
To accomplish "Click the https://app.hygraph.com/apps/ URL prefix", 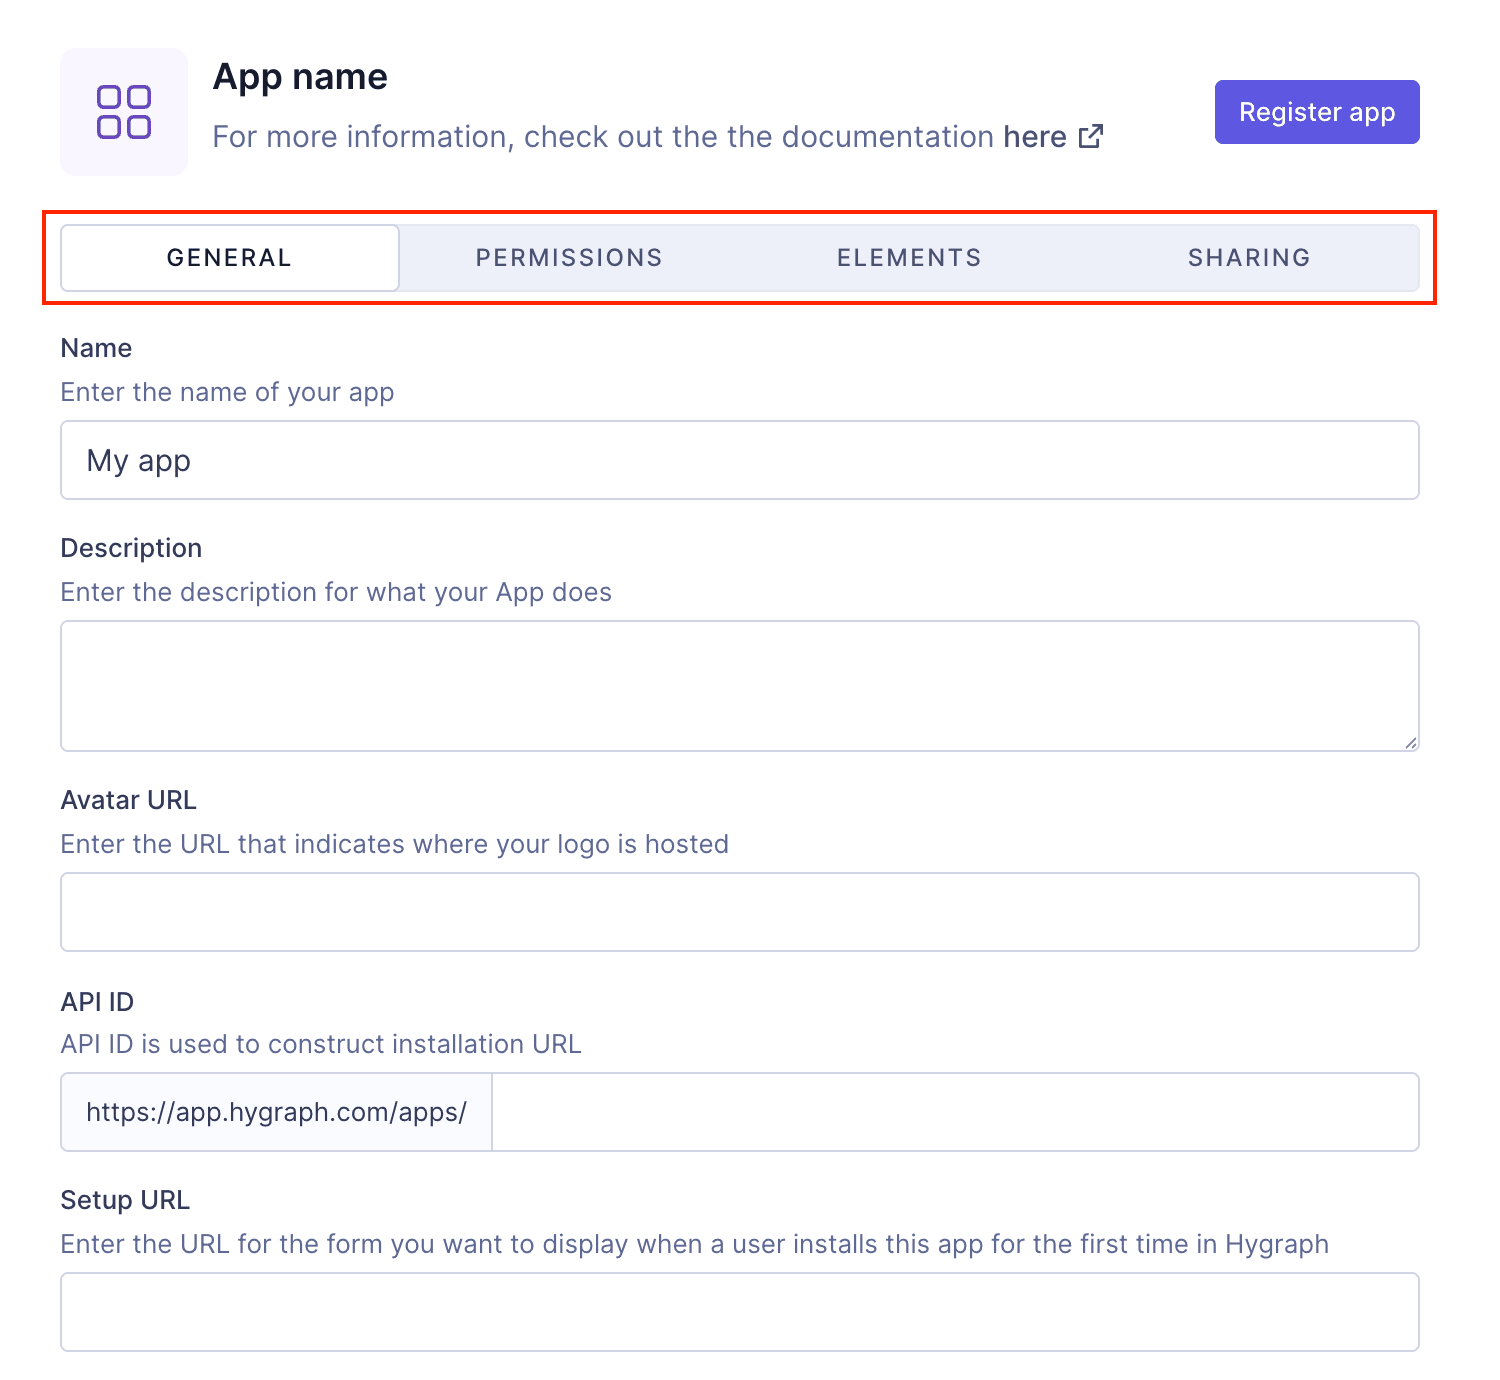I will tap(276, 1112).
